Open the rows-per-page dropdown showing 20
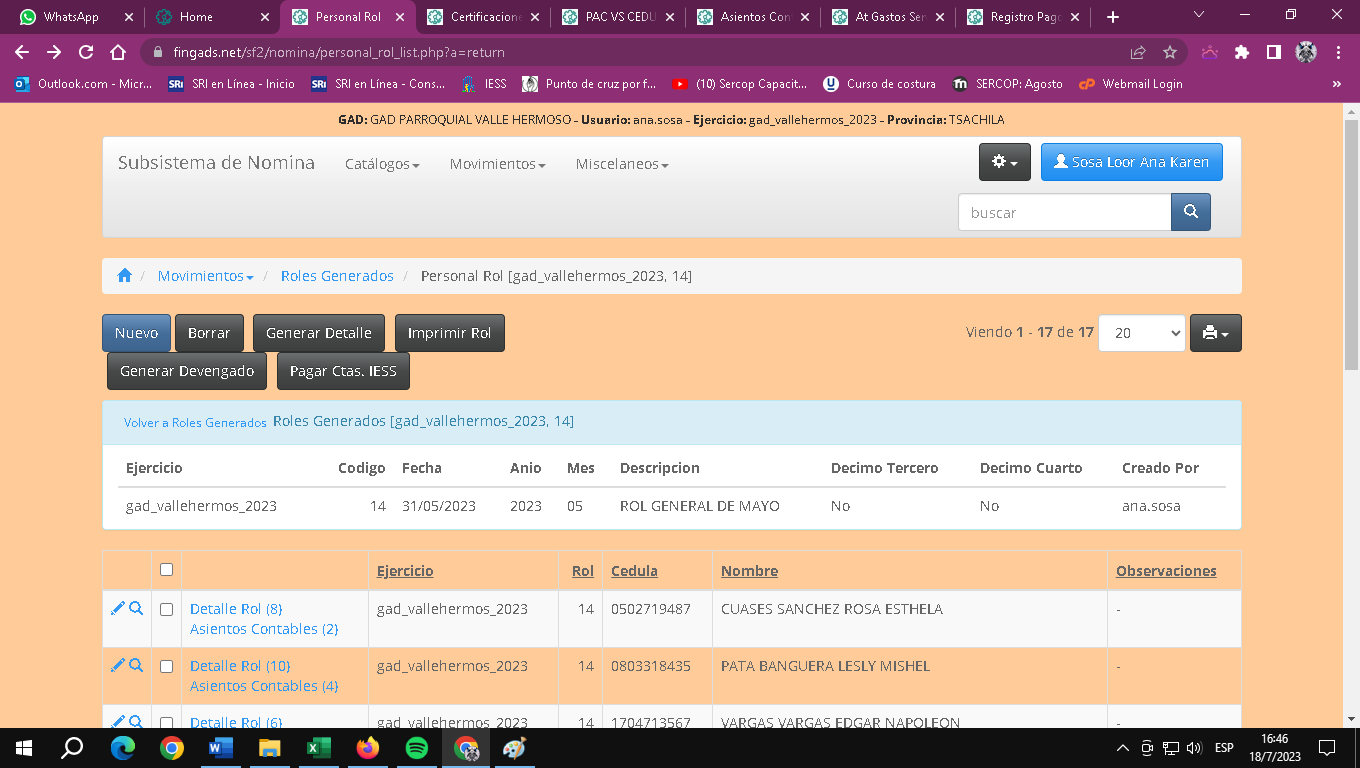The height and width of the screenshot is (768, 1360). (x=1141, y=333)
